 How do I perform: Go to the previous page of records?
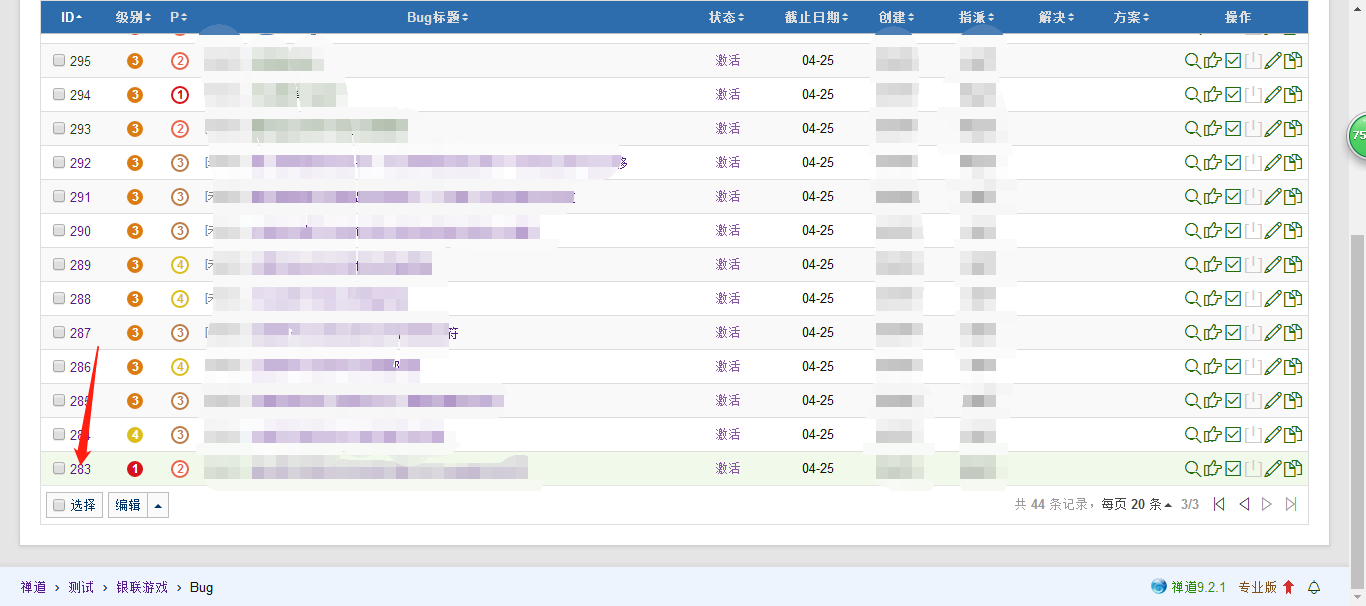[1244, 505]
